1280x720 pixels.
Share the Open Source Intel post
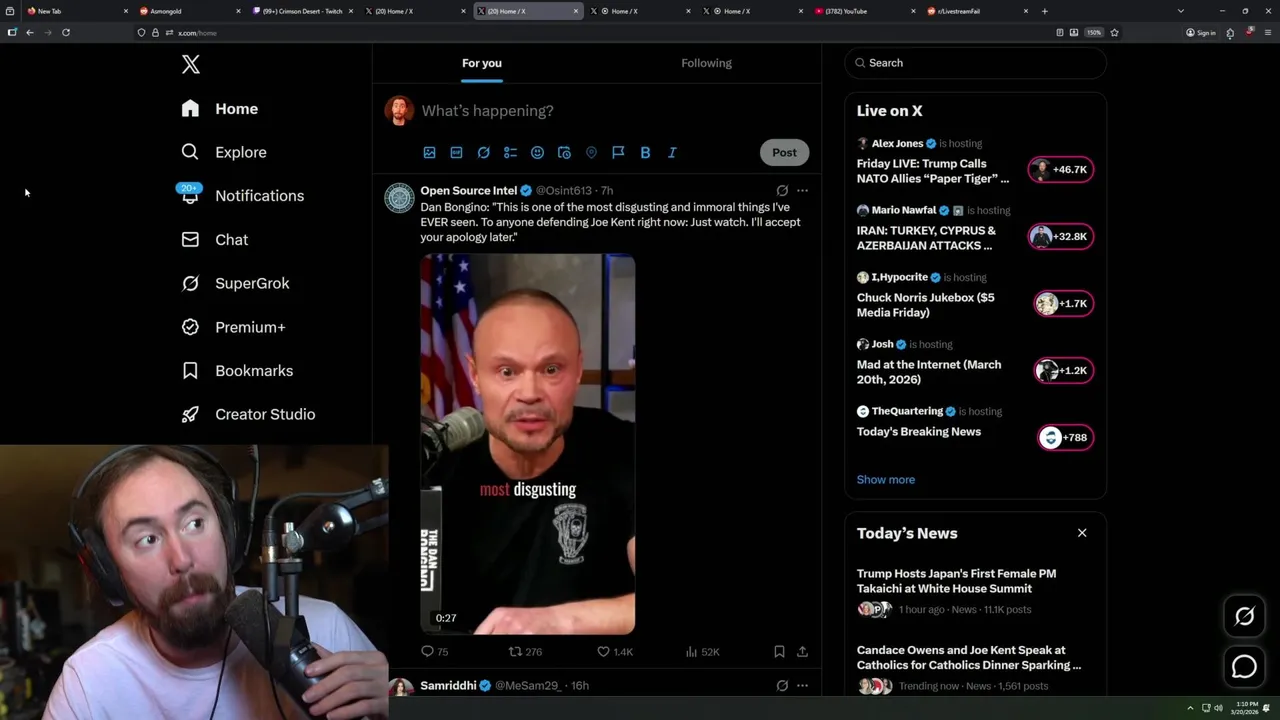[x=802, y=652]
